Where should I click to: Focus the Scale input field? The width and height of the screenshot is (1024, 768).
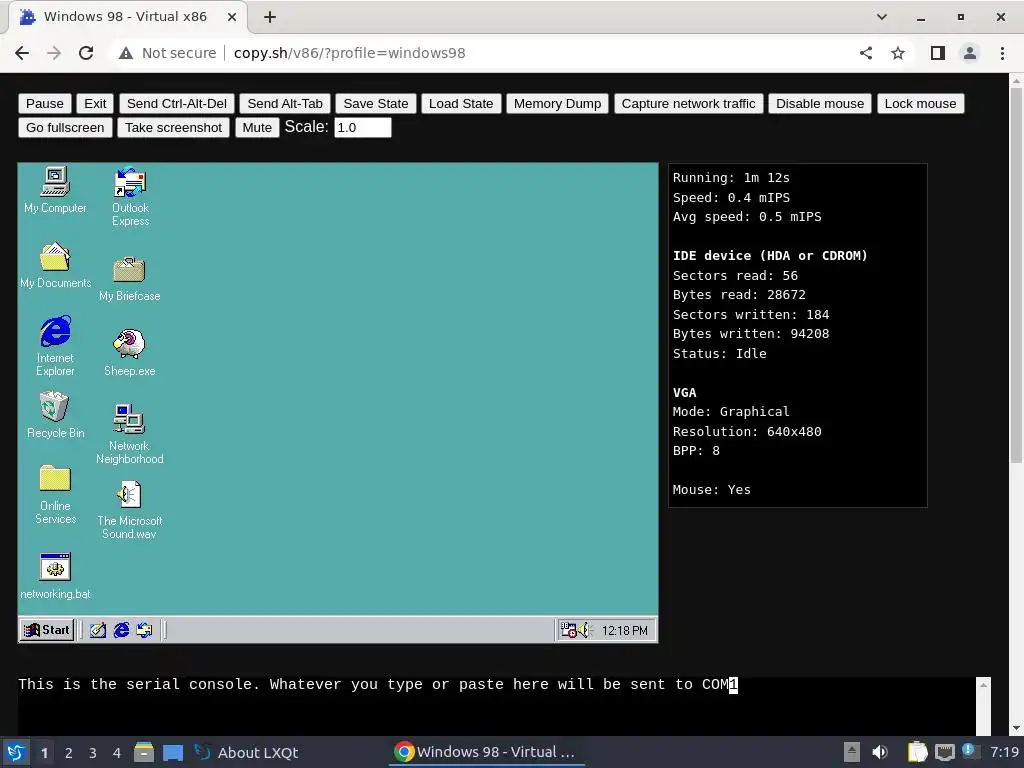362,127
